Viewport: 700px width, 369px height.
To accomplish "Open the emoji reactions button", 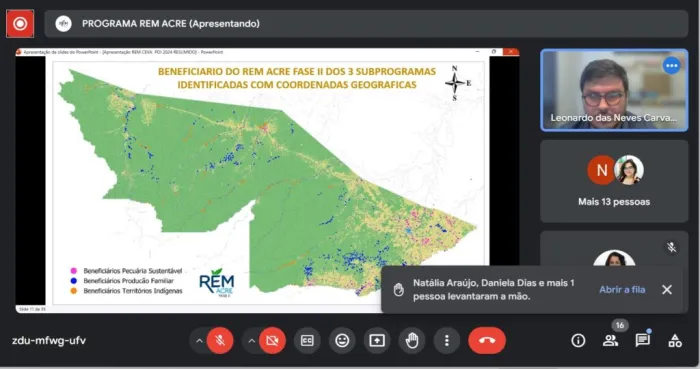I will click(x=342, y=341).
